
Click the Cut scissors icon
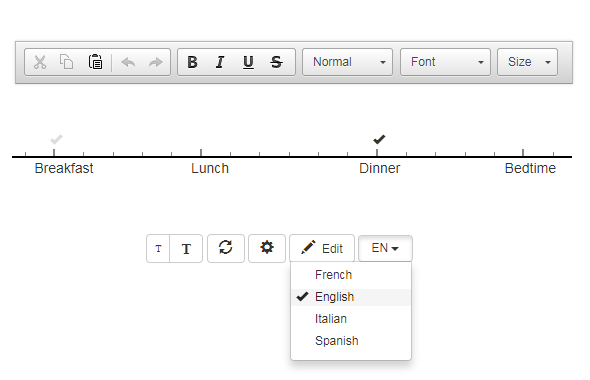tap(40, 62)
